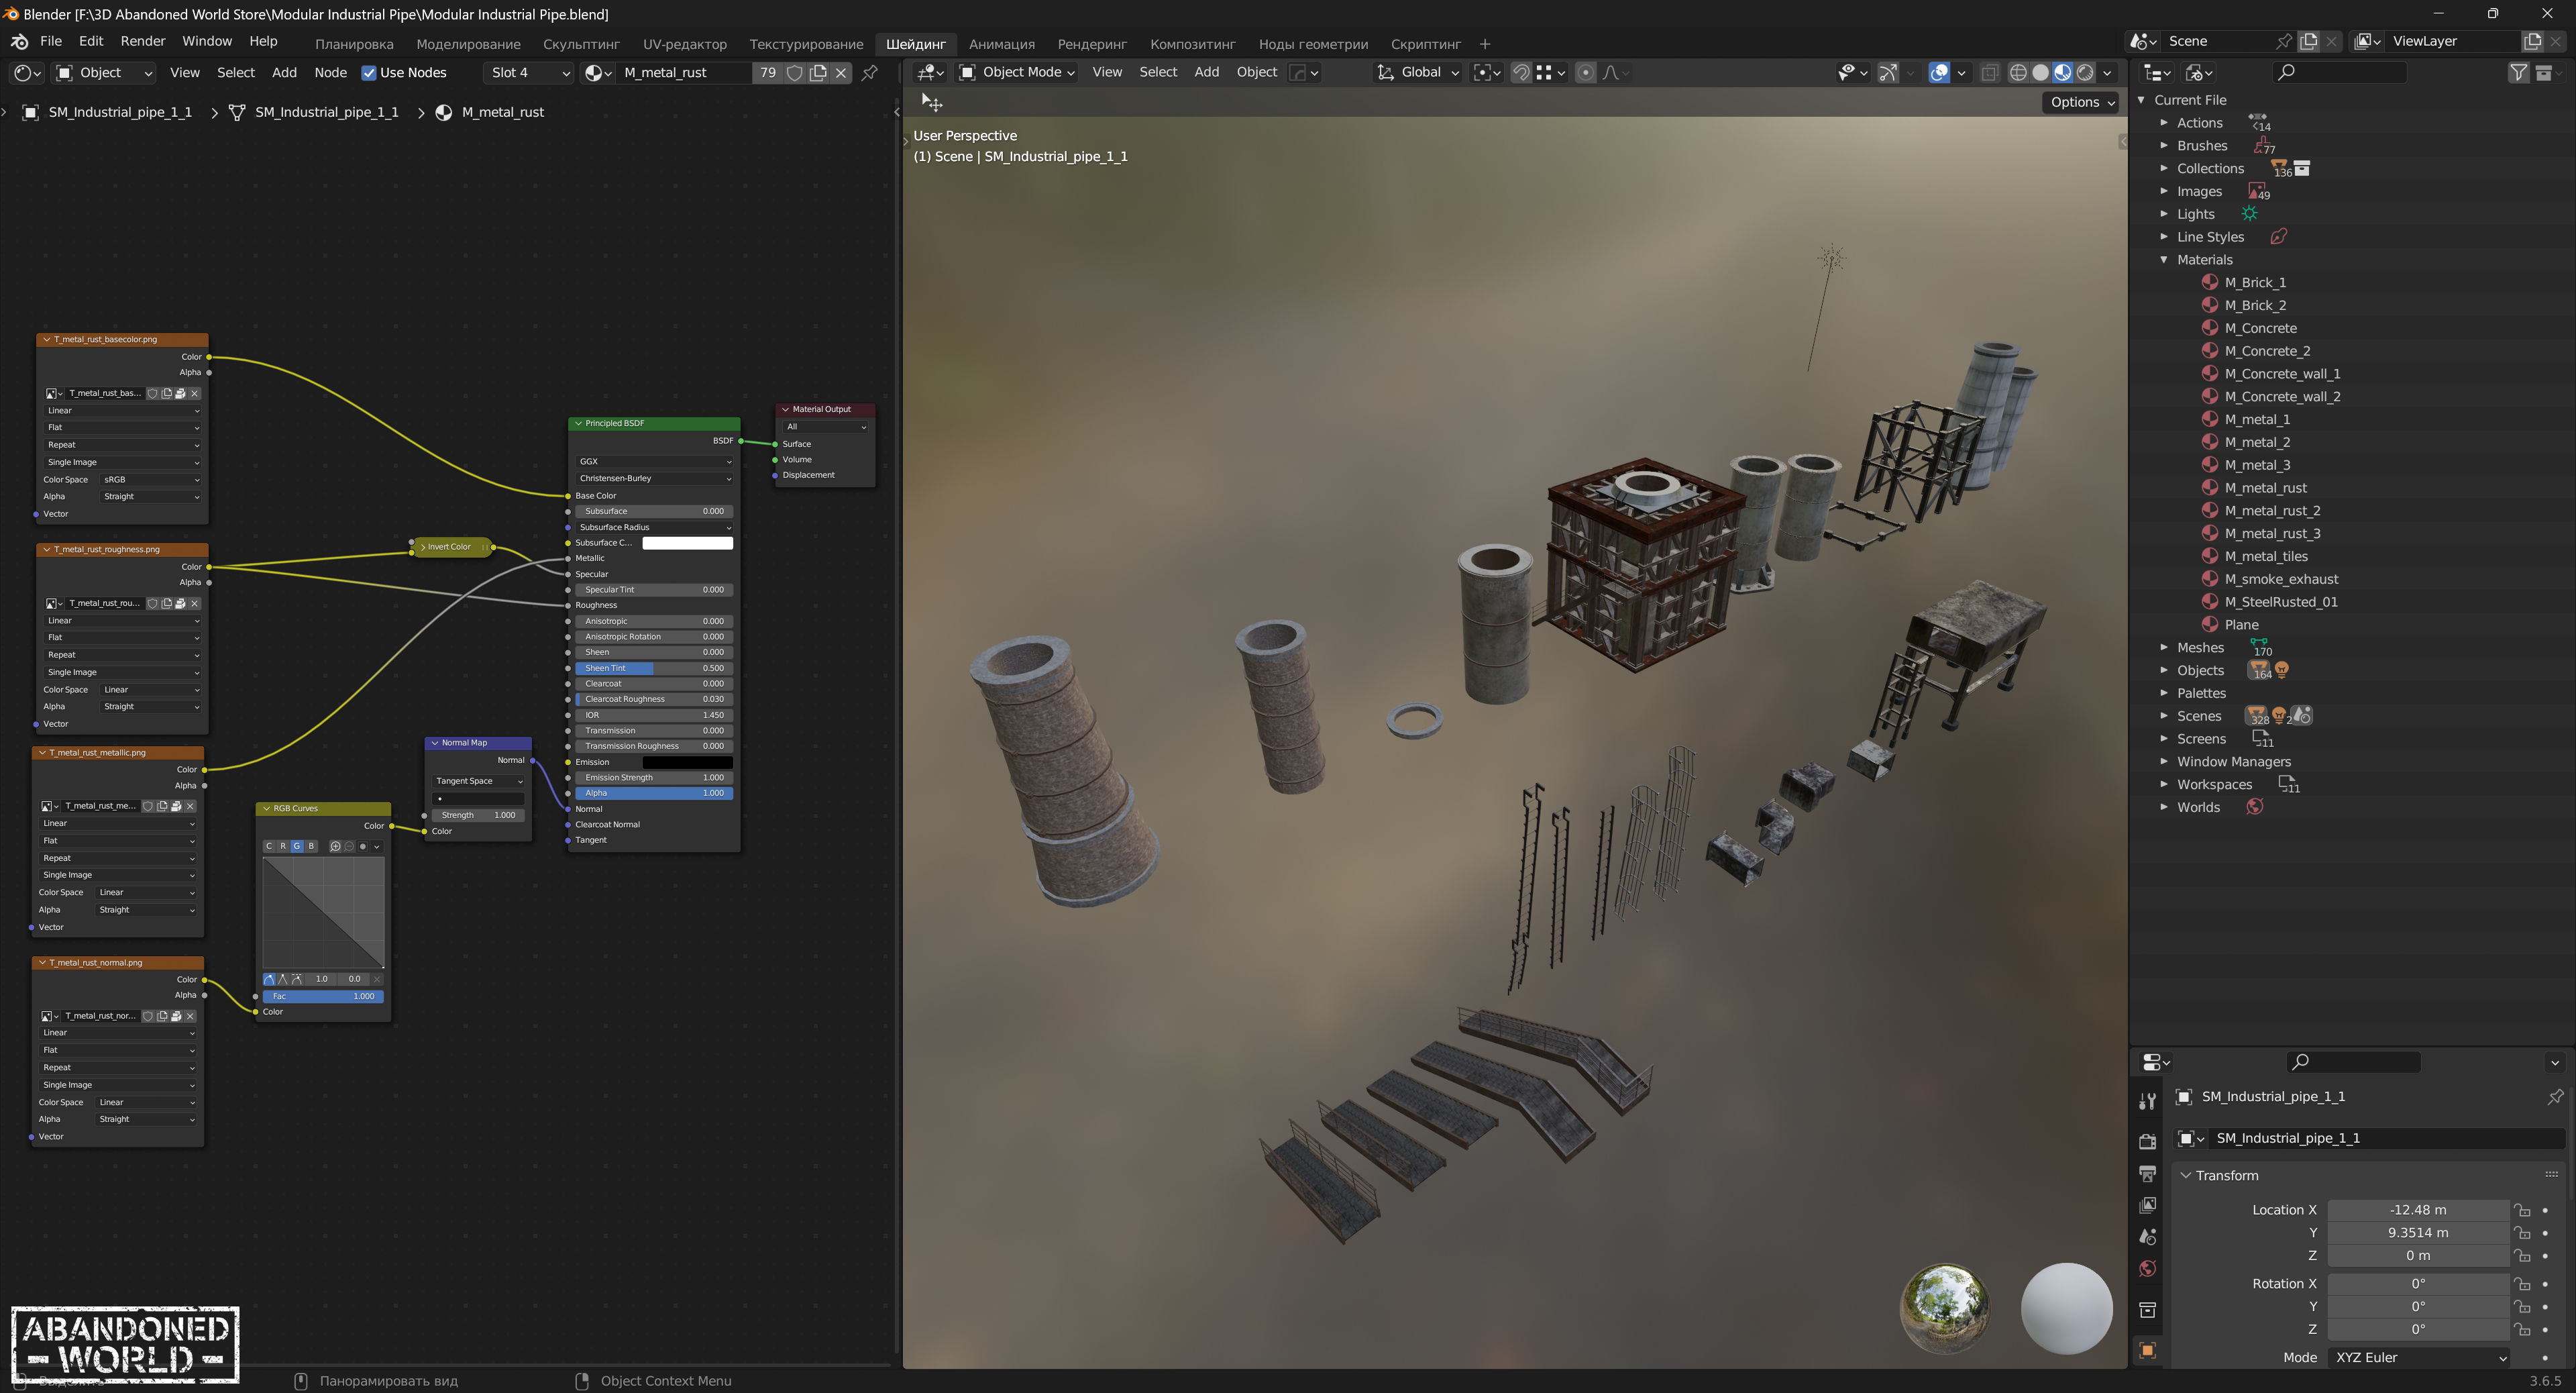The image size is (2576, 1393).
Task: Pin the properties editor context
Action: [2555, 1097]
